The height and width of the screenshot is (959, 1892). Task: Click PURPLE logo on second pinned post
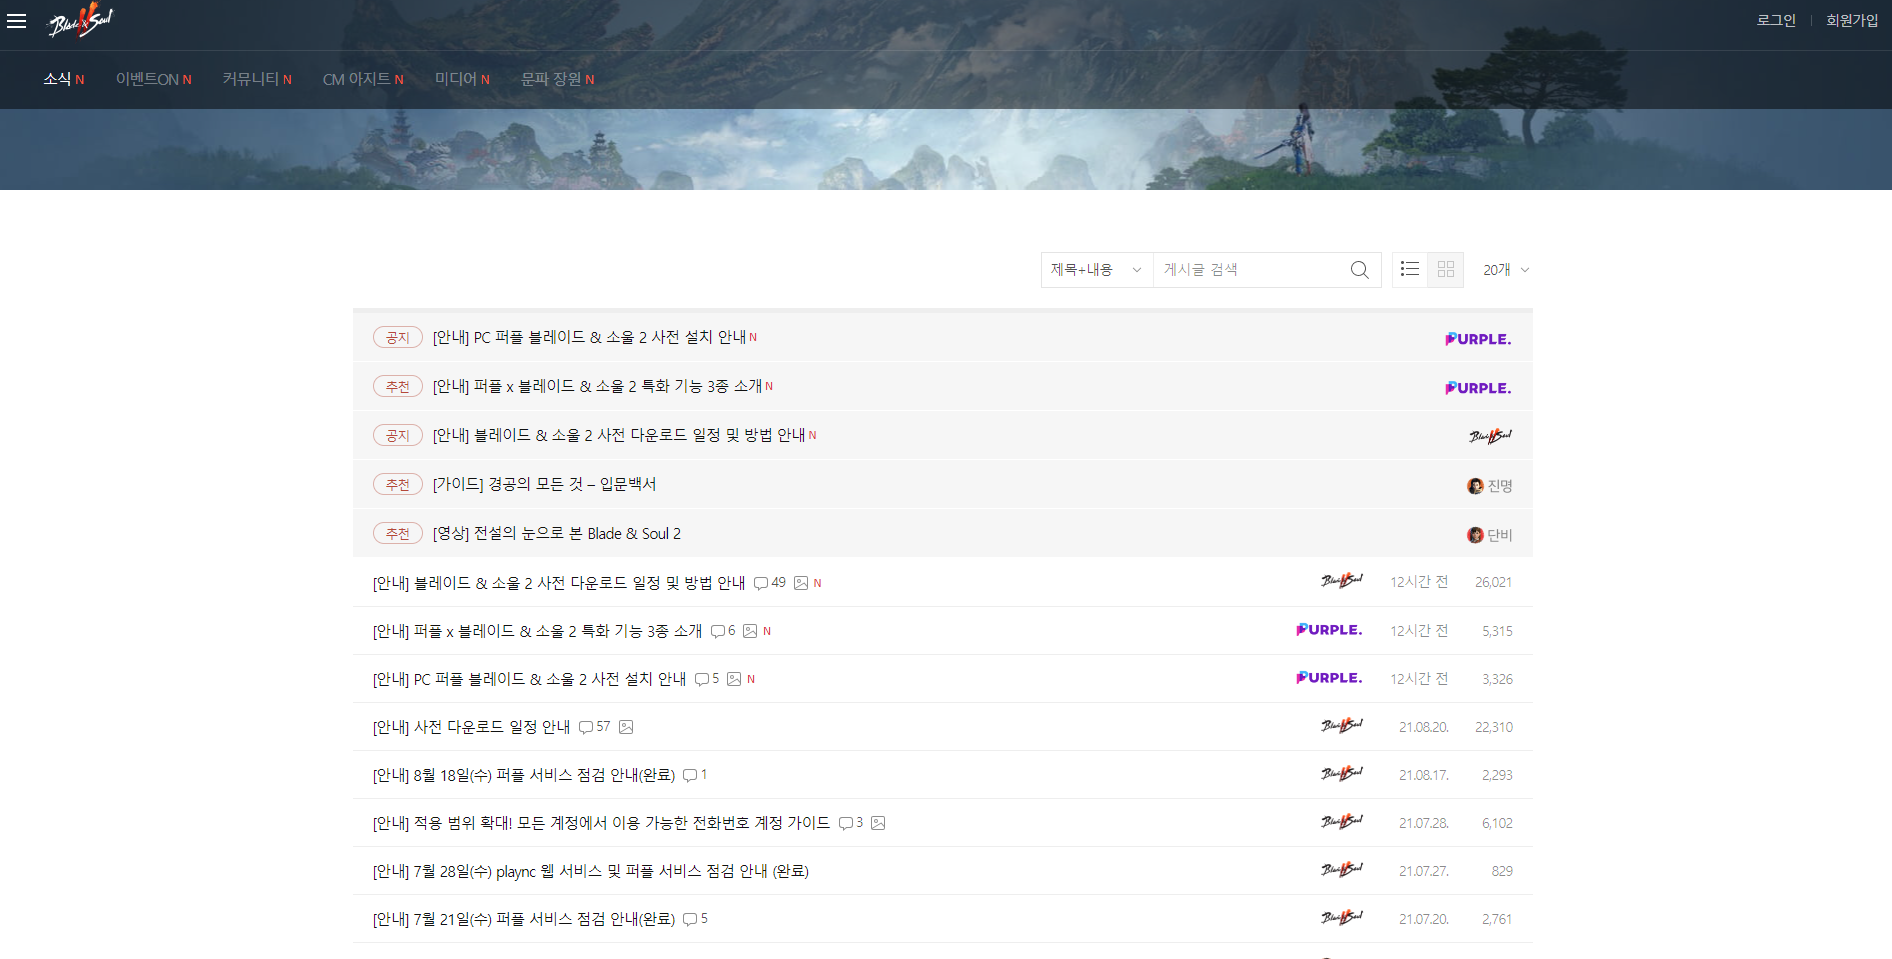[1478, 388]
